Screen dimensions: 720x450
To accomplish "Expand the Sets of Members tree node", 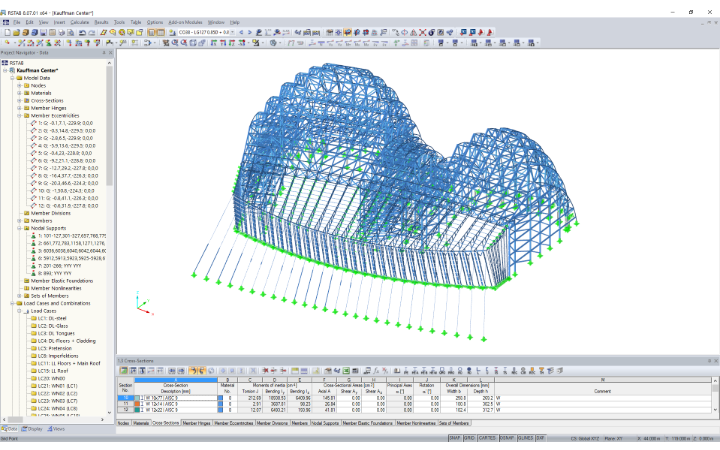I will (x=19, y=296).
